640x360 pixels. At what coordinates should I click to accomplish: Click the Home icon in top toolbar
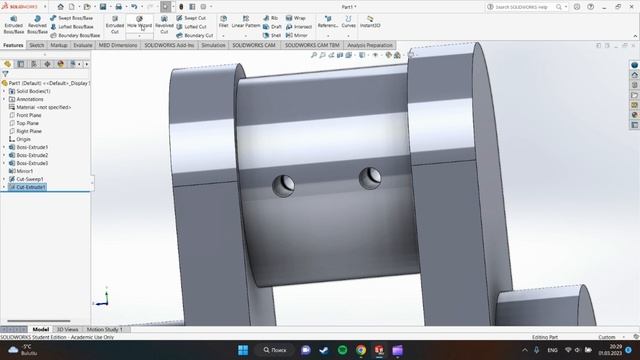pos(60,7)
